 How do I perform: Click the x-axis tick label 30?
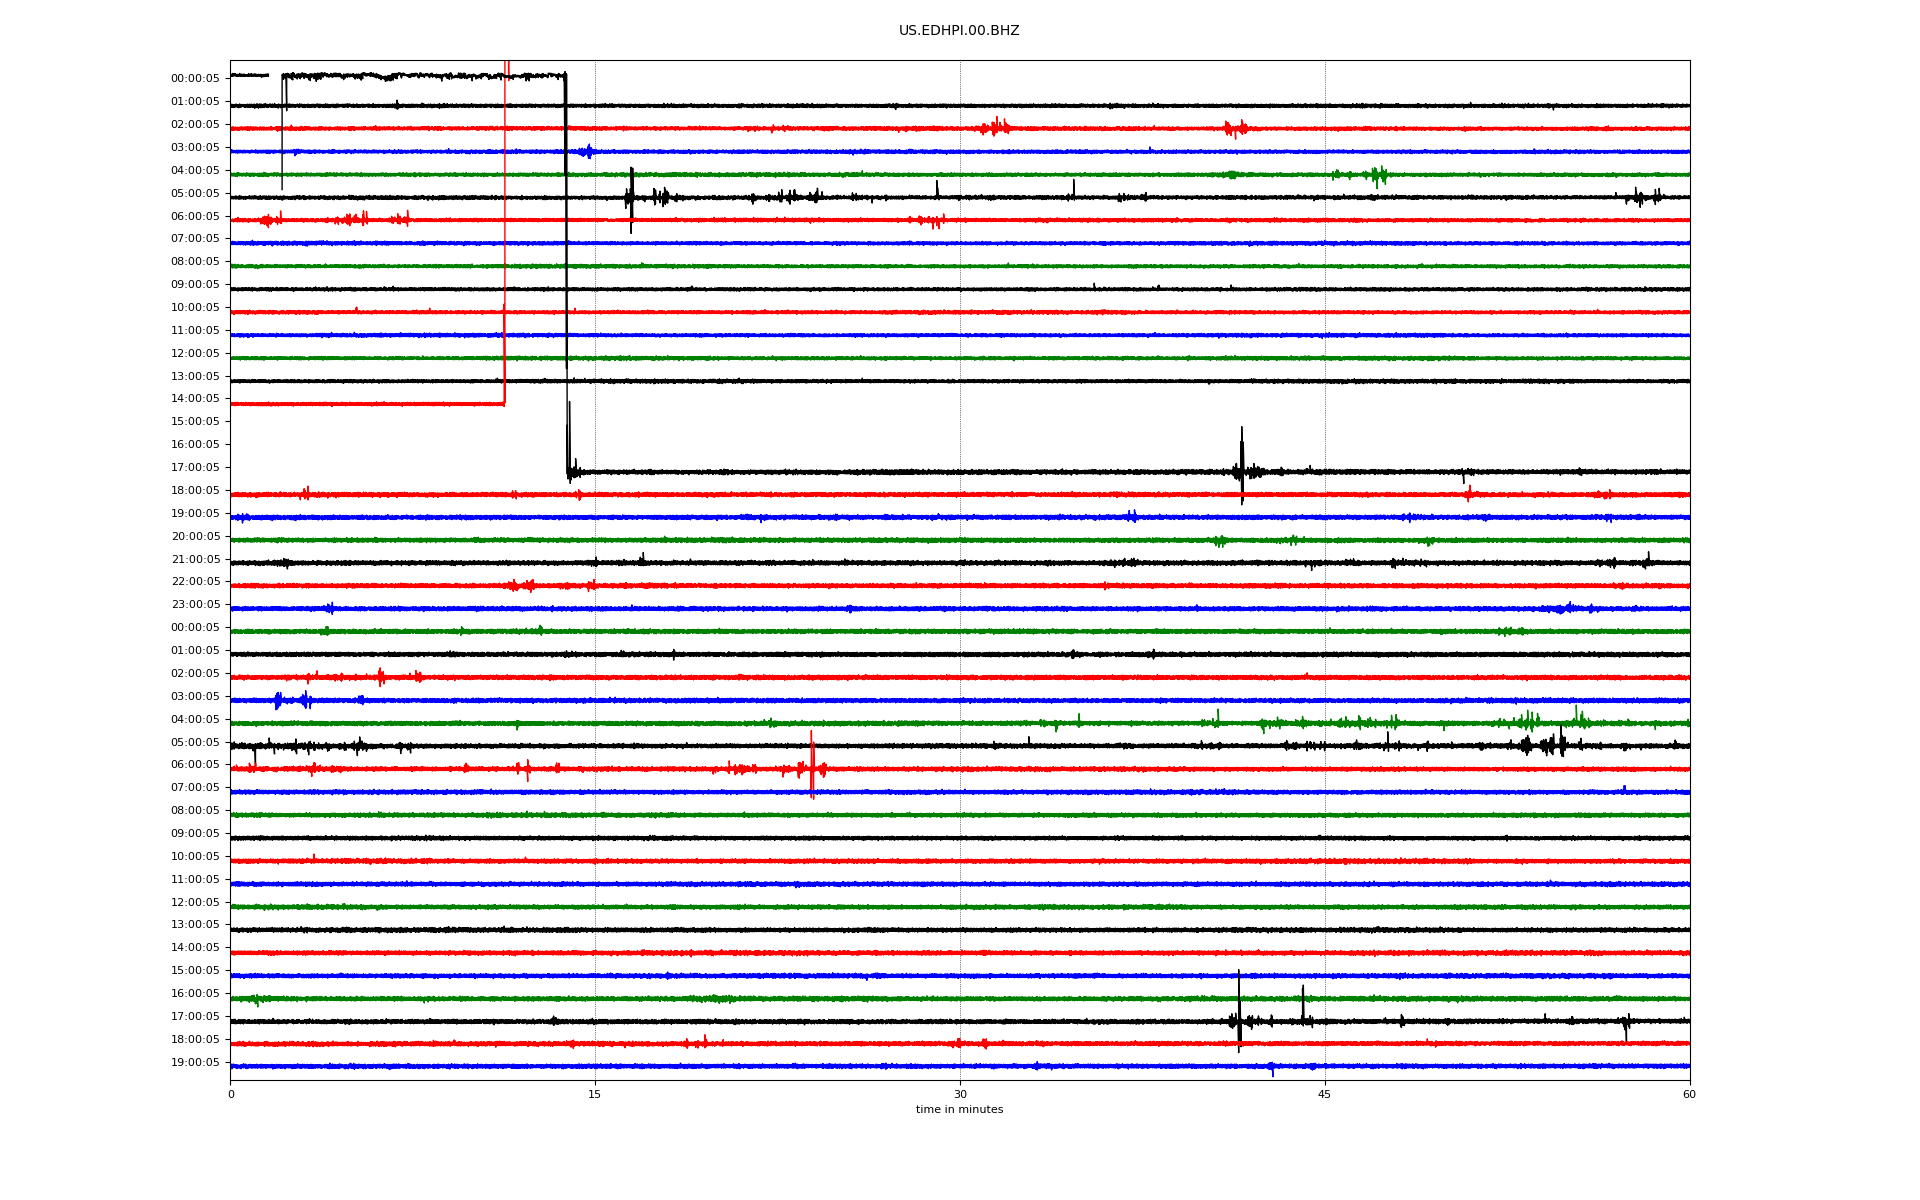[960, 1094]
